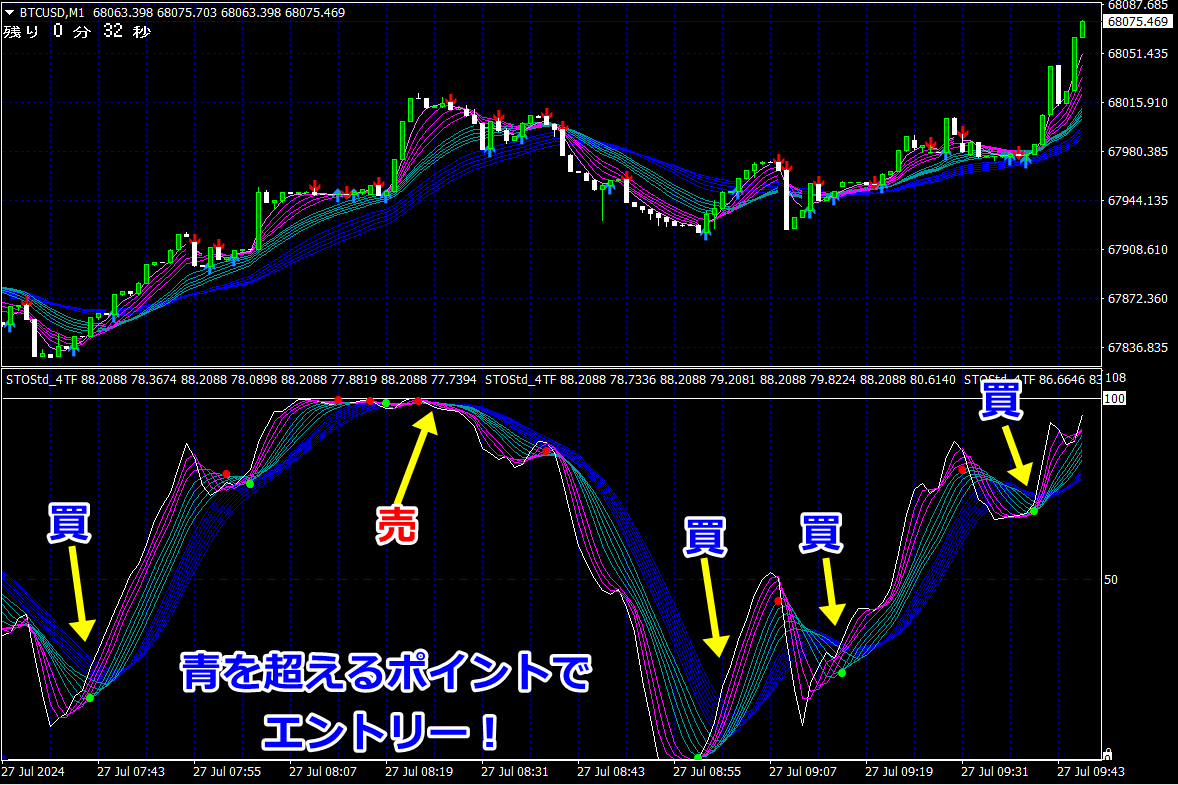The image size is (1178, 785).
Task: Click the 27 Jul 07:43 time label
Action: coord(131,771)
